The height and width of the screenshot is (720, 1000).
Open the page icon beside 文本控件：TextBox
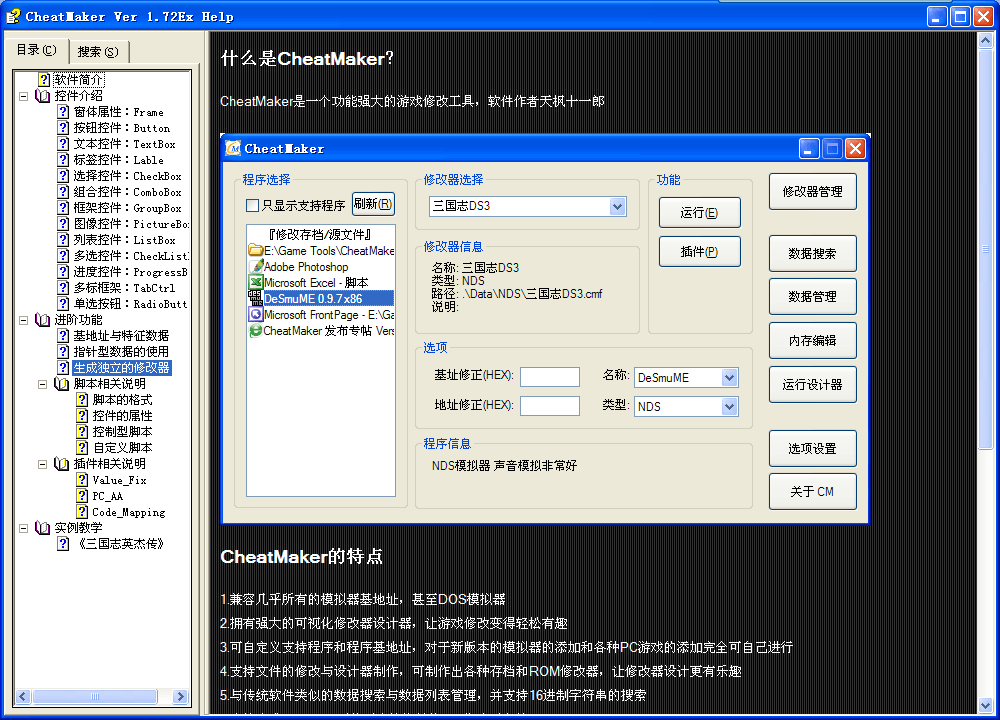(x=63, y=143)
